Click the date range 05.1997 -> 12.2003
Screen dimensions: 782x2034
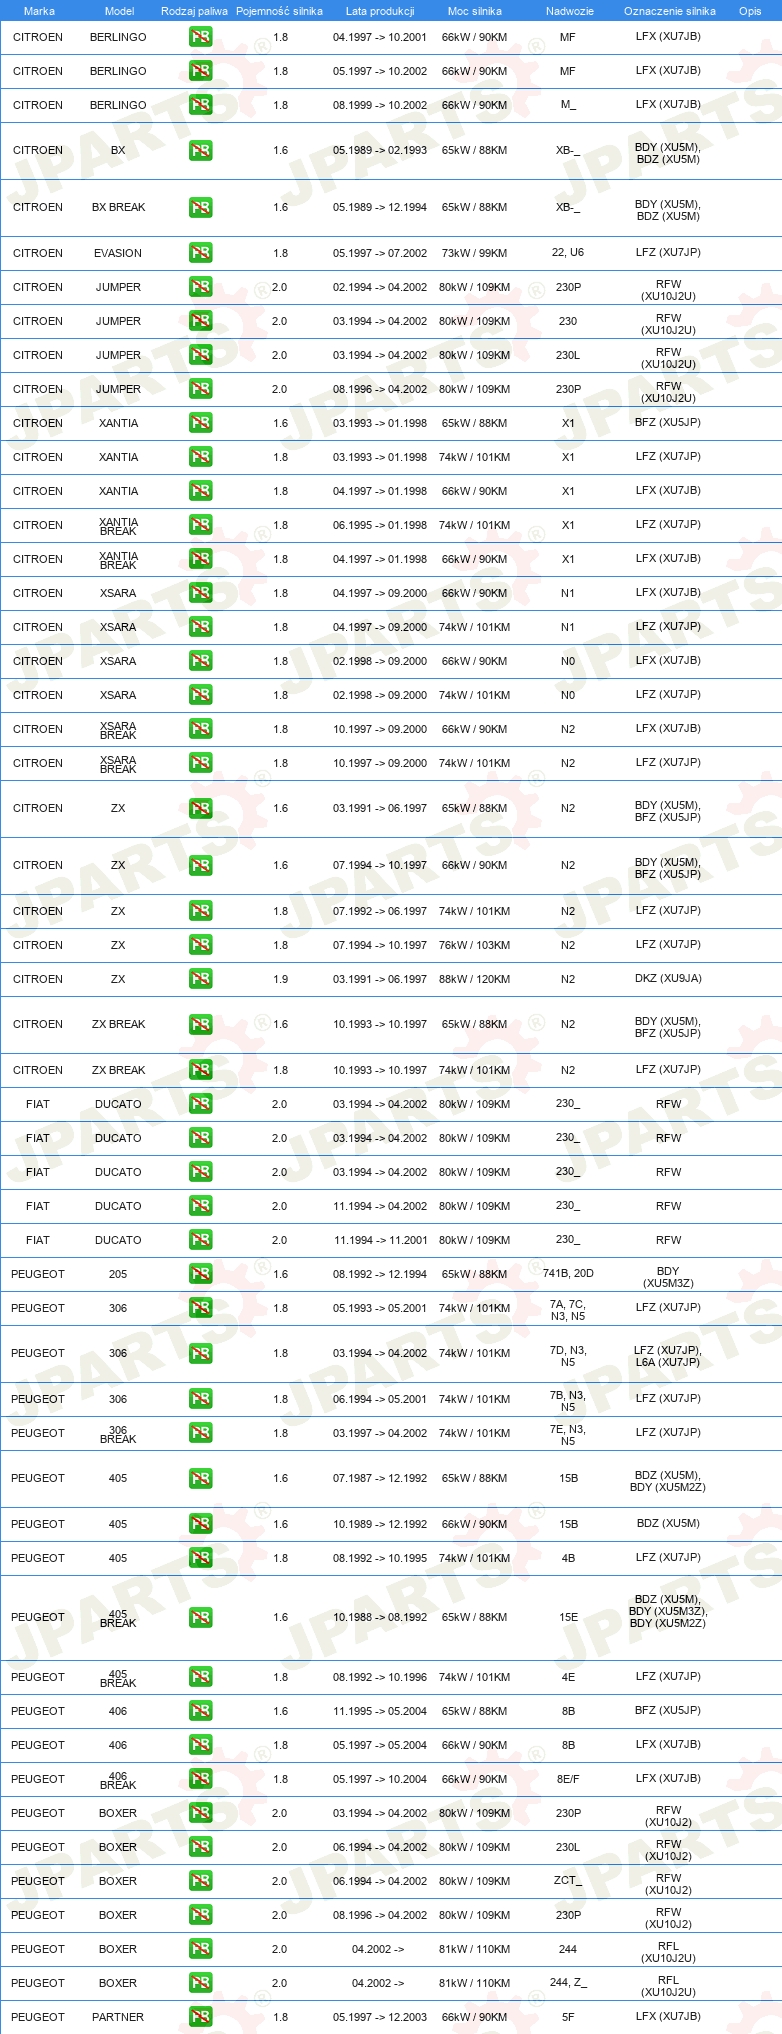pos(380,2017)
